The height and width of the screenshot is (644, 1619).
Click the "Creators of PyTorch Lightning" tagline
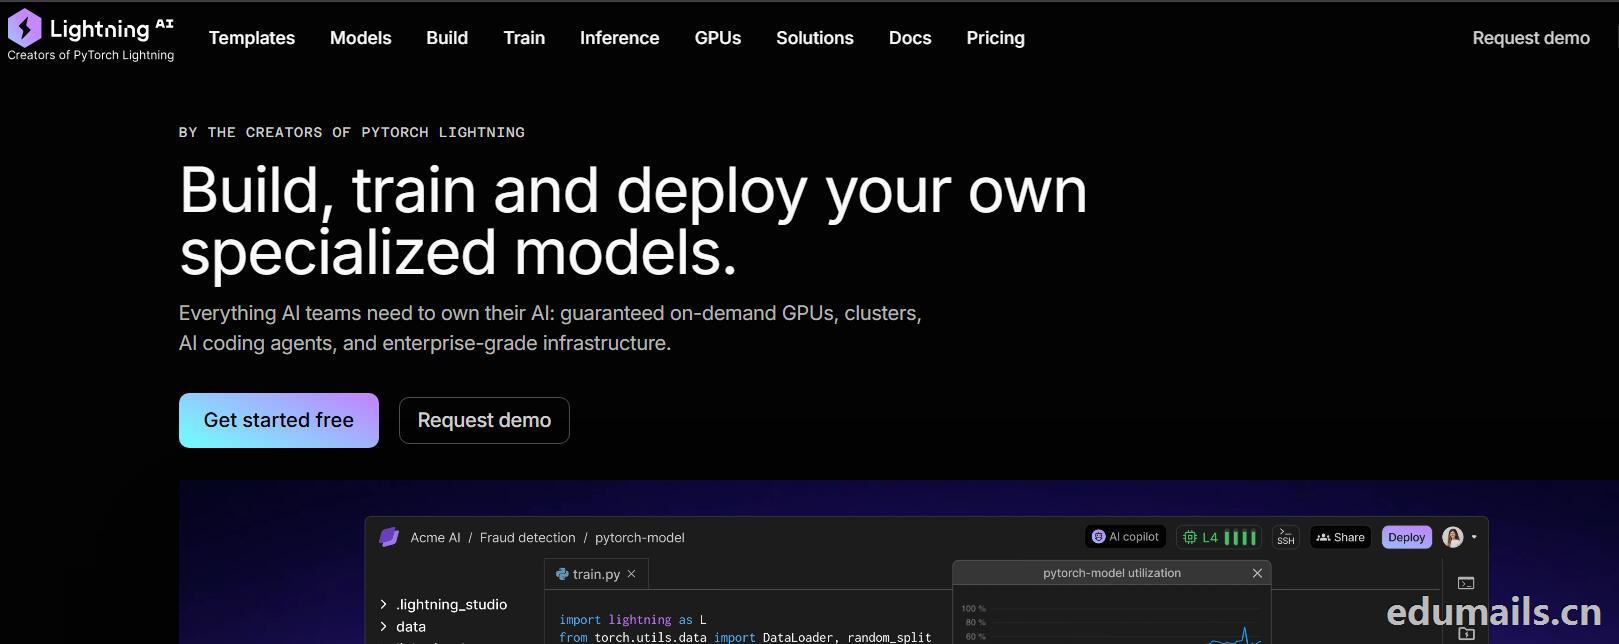pyautogui.click(x=91, y=55)
